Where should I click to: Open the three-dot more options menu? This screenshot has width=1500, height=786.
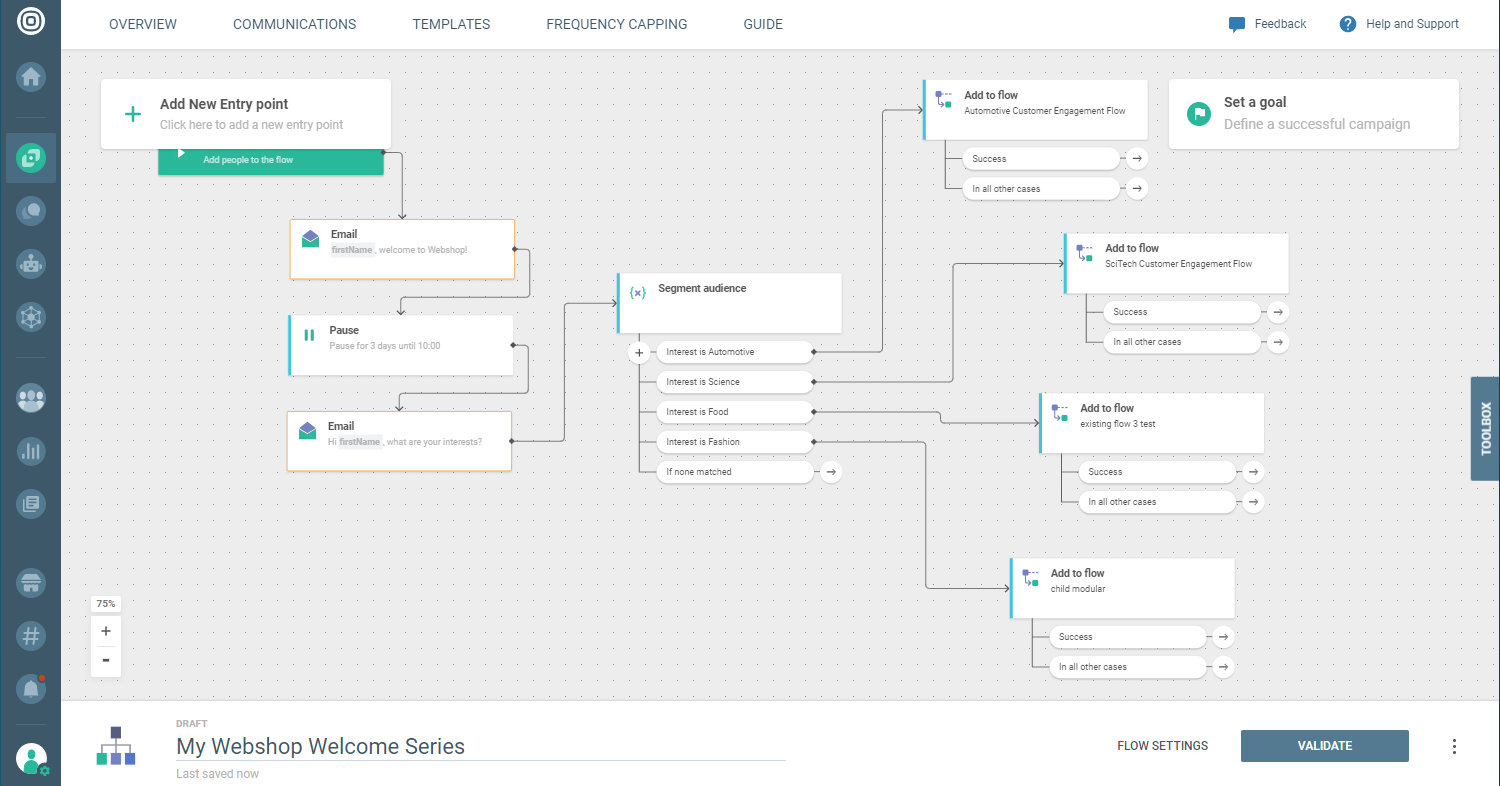1454,746
